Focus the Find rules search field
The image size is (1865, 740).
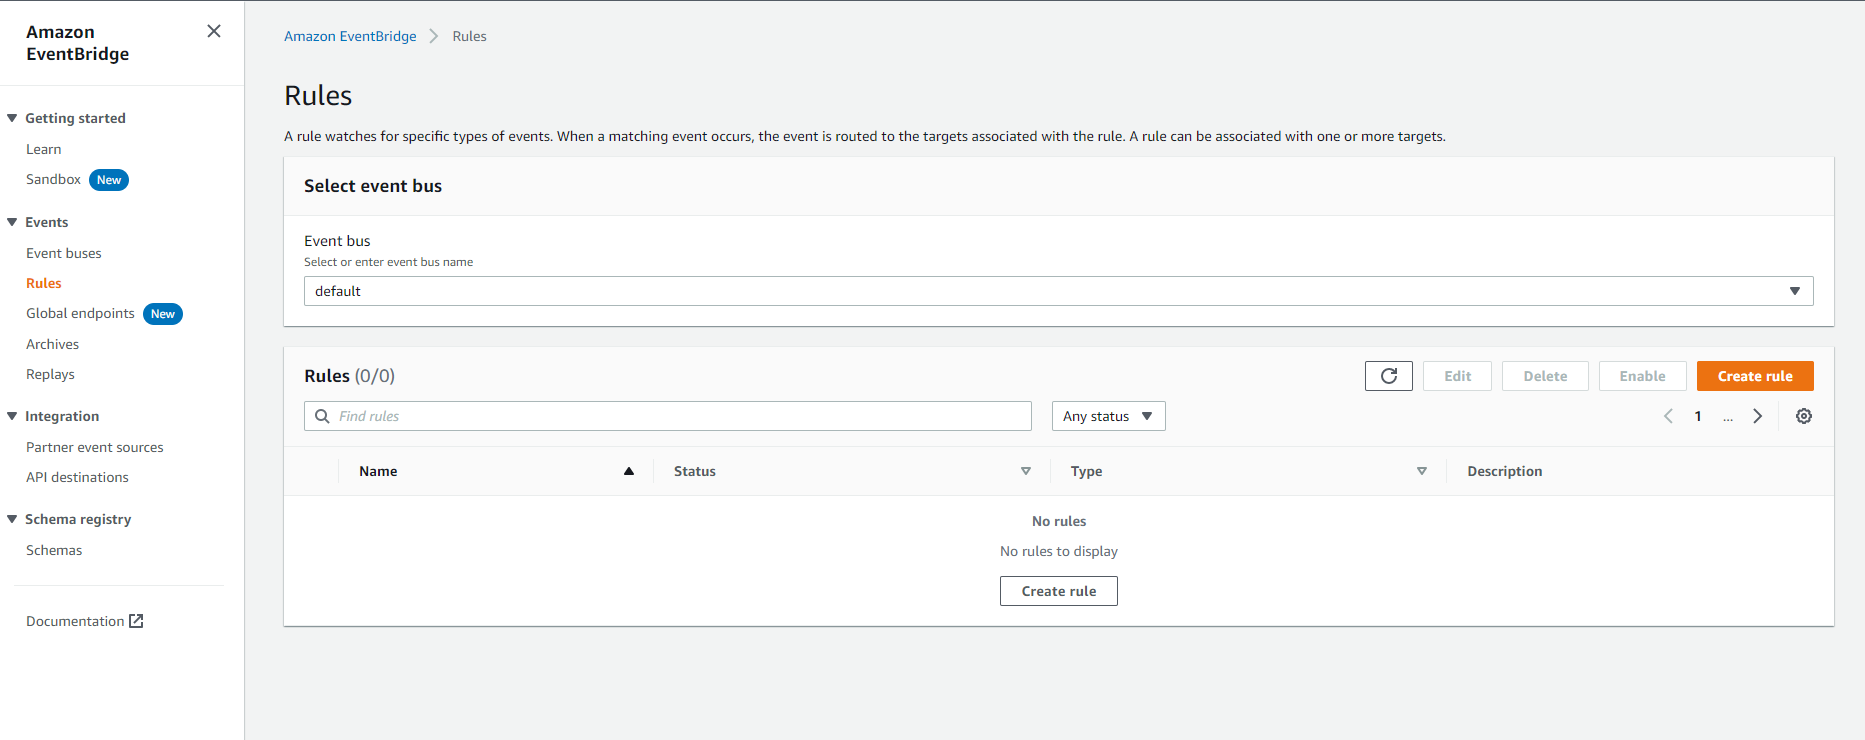point(668,416)
